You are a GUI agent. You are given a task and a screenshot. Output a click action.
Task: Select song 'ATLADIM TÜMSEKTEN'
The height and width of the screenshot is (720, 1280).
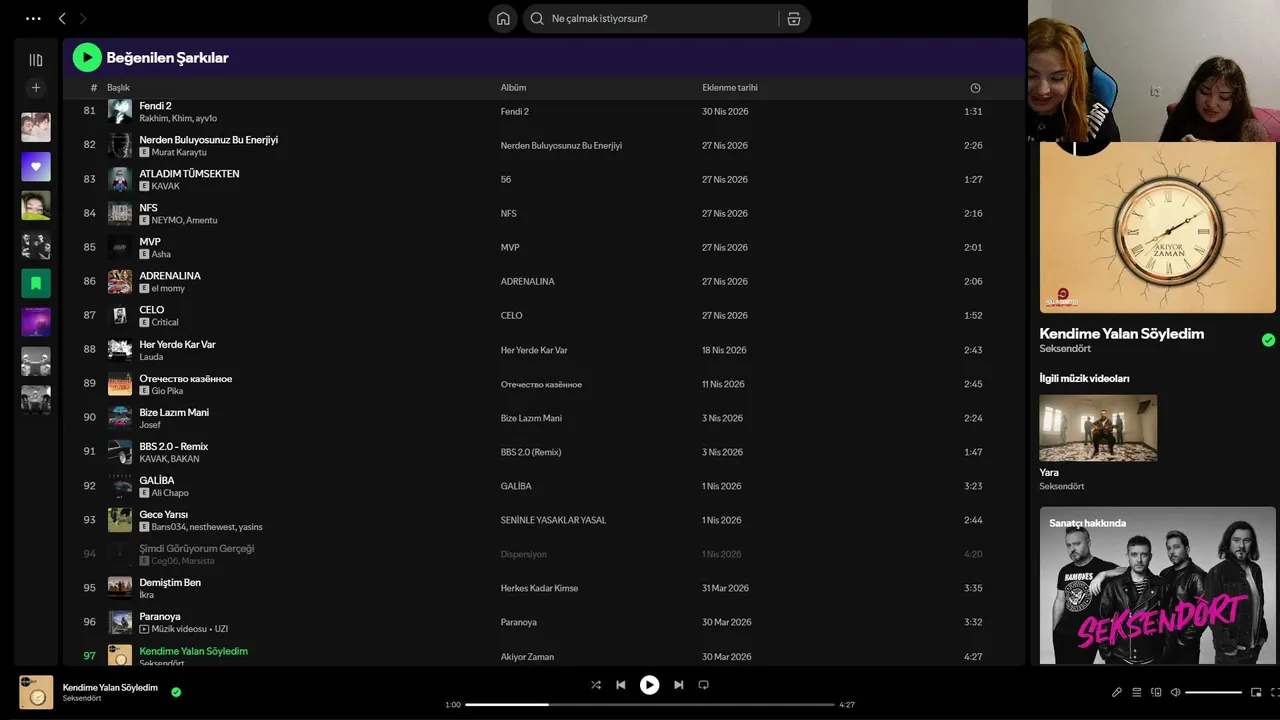pos(189,174)
